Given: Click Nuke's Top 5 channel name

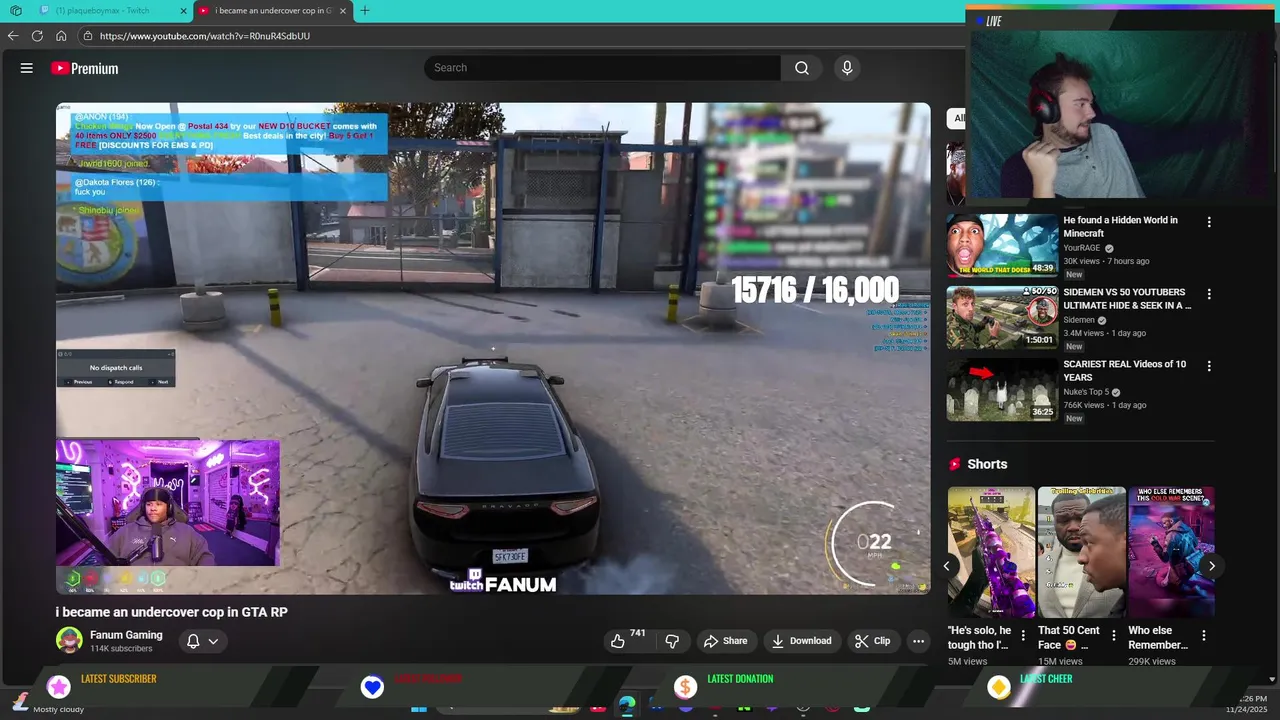Looking at the screenshot, I should tap(1085, 392).
